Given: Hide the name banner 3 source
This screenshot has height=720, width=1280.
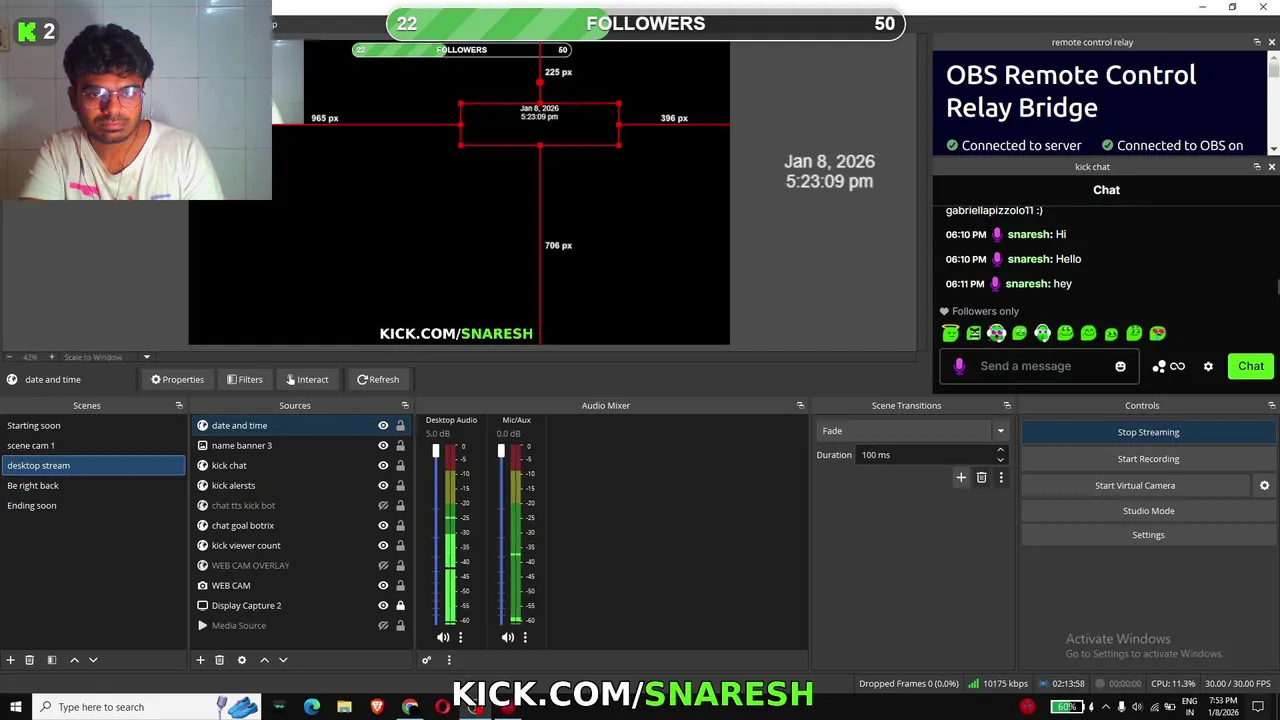Looking at the screenshot, I should 383,445.
